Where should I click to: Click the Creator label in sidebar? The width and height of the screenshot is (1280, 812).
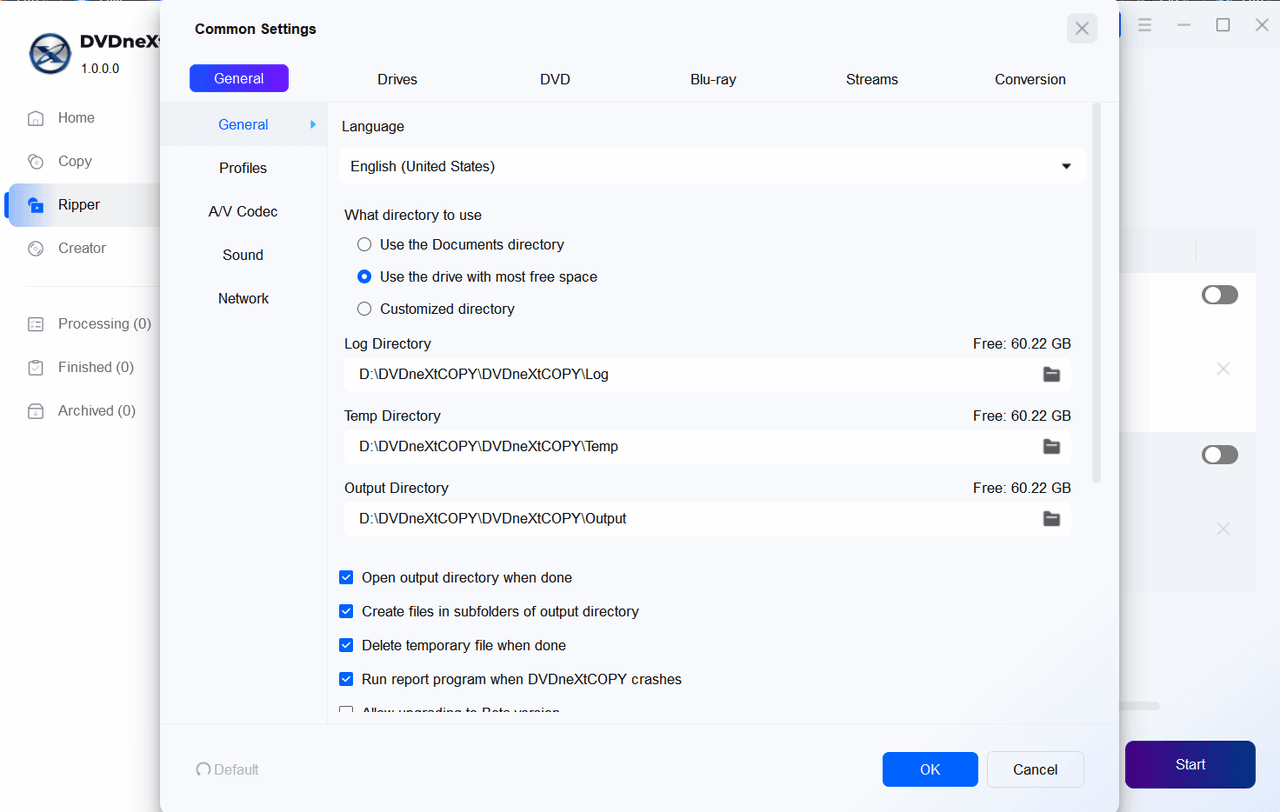[x=82, y=248]
